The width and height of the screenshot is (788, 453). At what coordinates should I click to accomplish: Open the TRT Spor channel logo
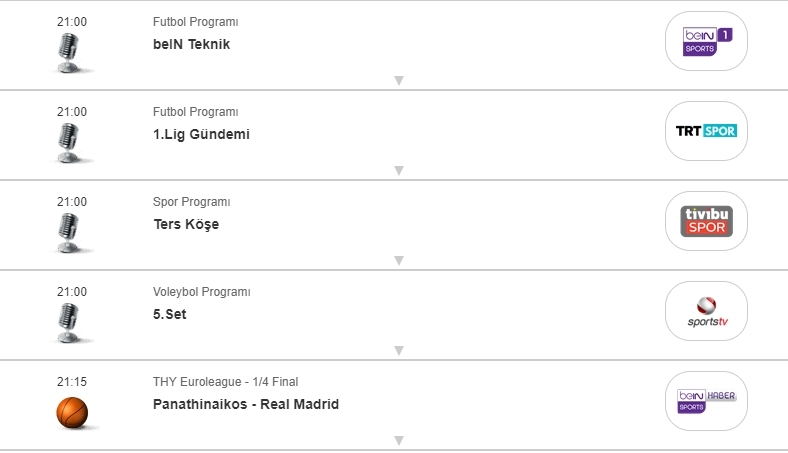click(707, 131)
